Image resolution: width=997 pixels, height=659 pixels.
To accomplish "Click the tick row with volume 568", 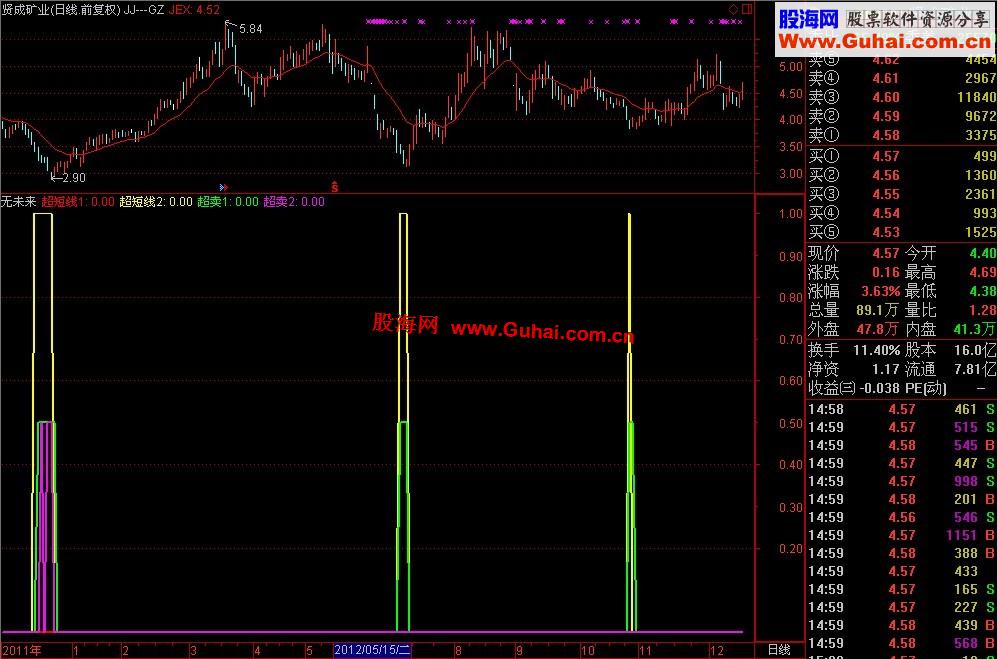I will click(902, 643).
